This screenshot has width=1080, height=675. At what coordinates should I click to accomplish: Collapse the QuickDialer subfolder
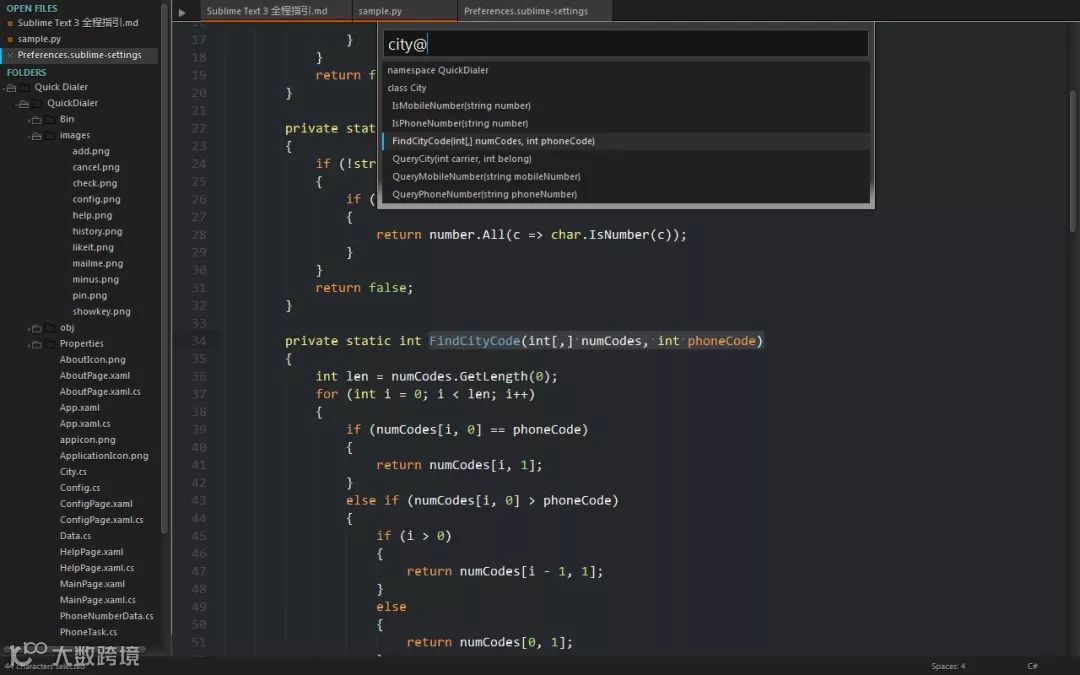23,103
